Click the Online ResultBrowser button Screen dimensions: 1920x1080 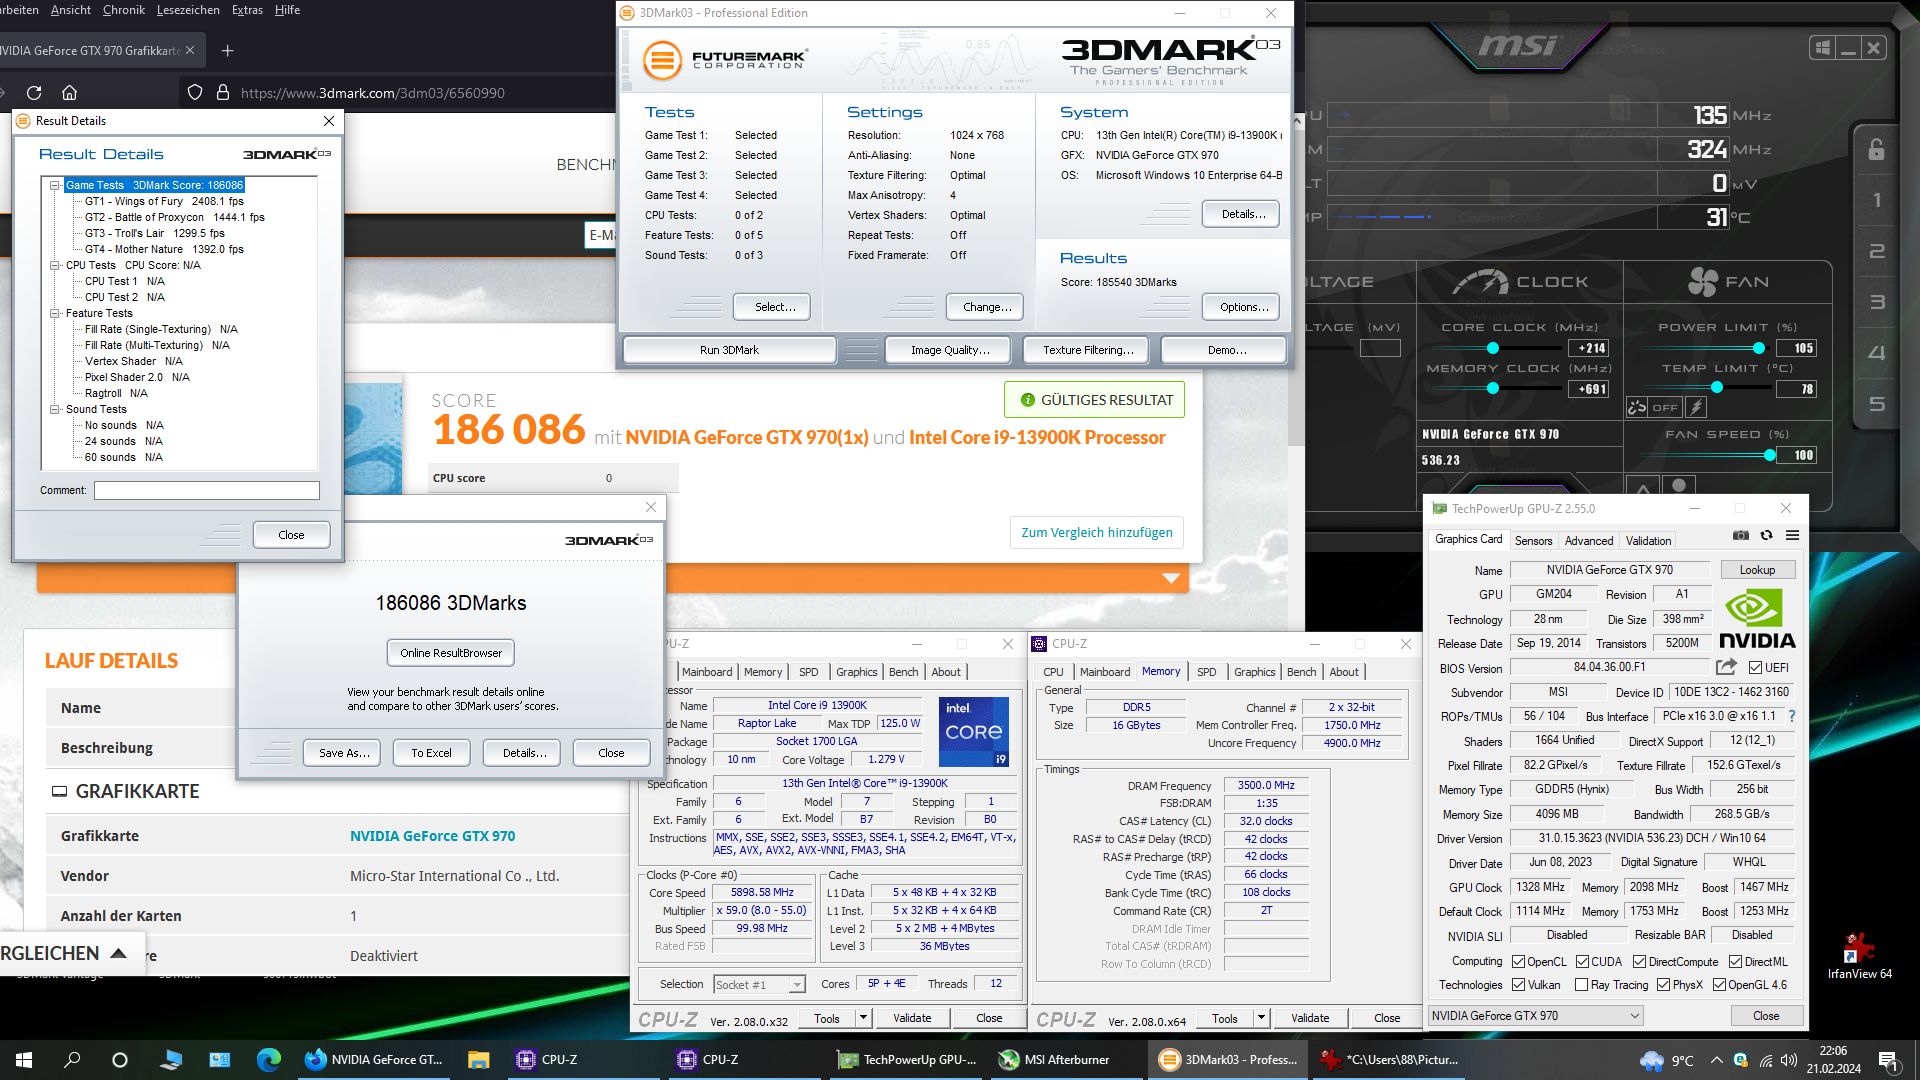[x=451, y=653]
